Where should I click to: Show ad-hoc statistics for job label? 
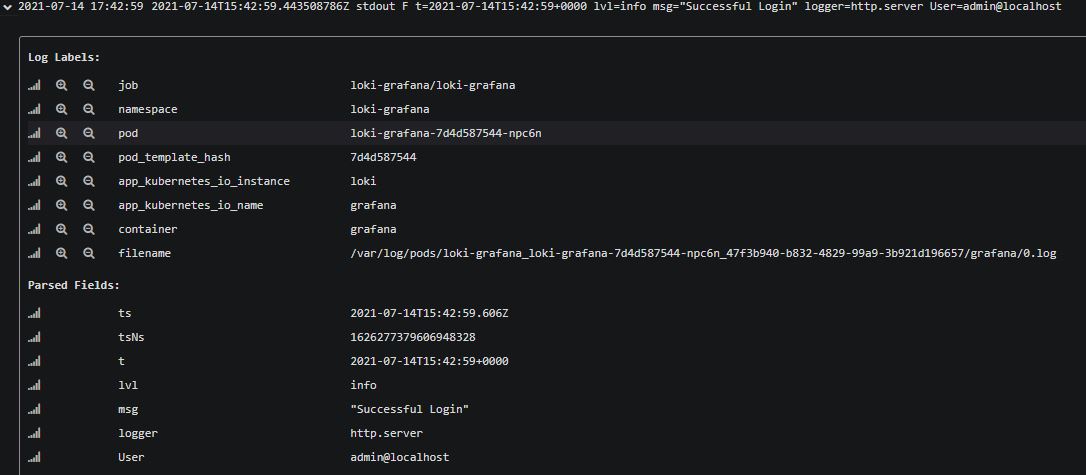(x=34, y=86)
